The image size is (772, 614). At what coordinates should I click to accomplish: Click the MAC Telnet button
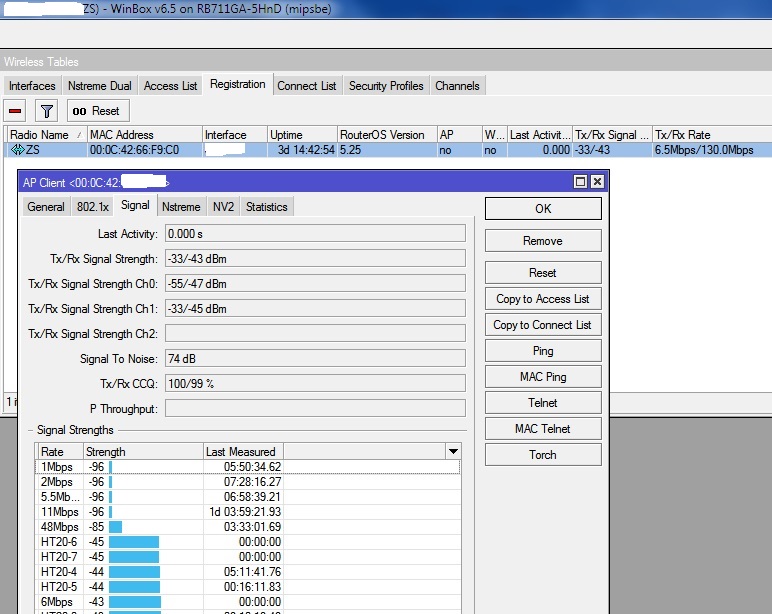543,429
